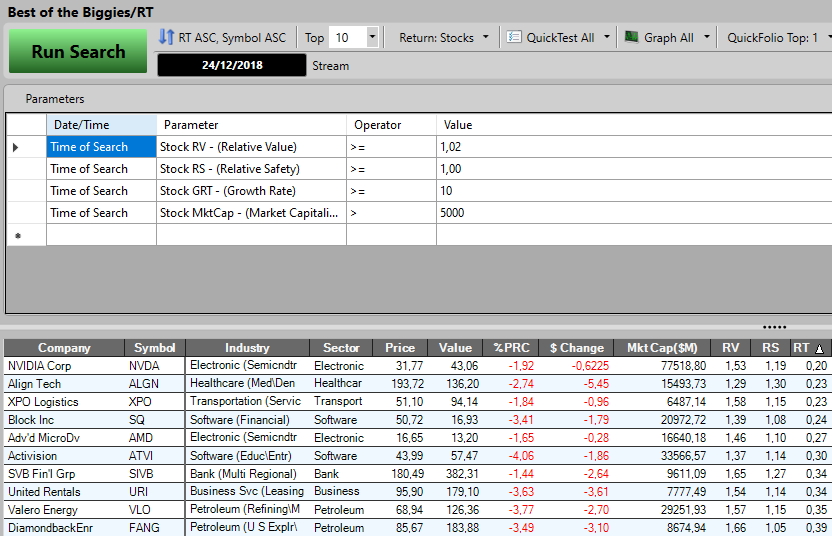Image resolution: width=832 pixels, height=536 pixels.
Task: Sort results by Symbol column
Action: [x=154, y=348]
